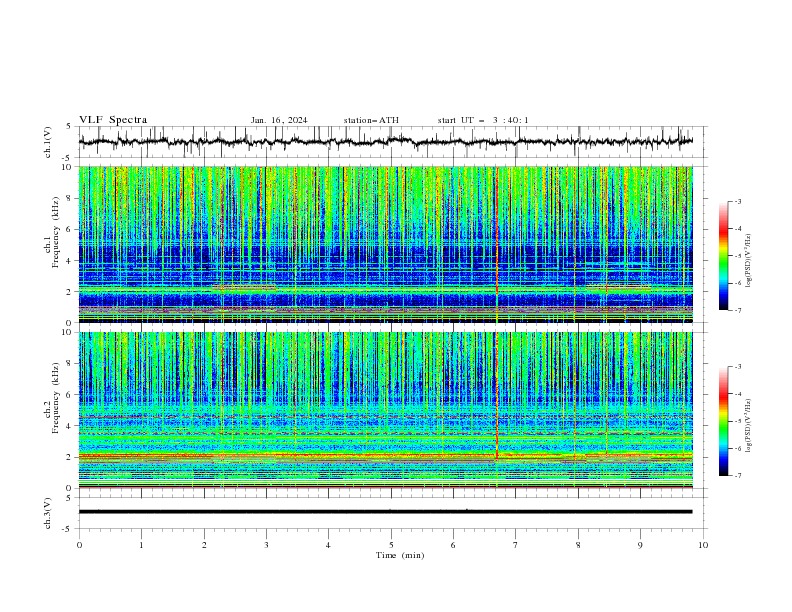Click the ch.1 colorbar 'log(PSD)(V²/Hz)' label
This screenshot has height=612, width=792.
pyautogui.click(x=749, y=261)
